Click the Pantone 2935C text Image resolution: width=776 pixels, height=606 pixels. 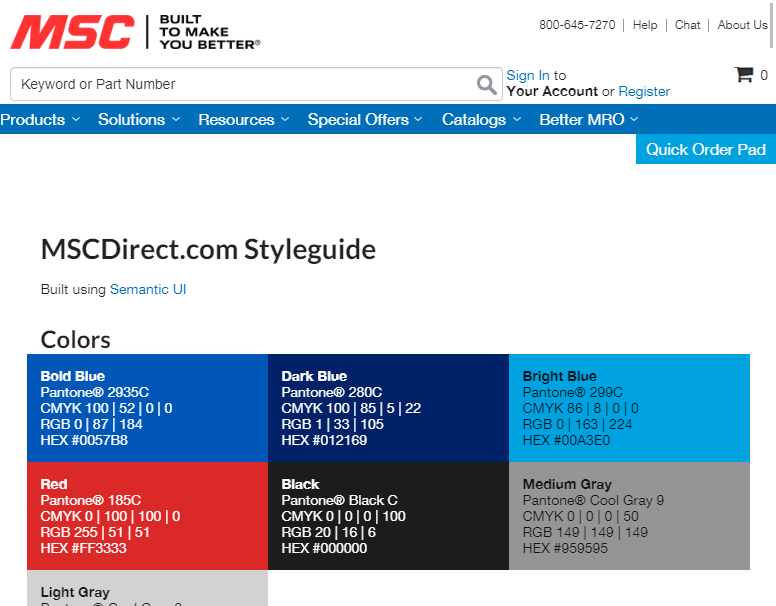(x=95, y=392)
